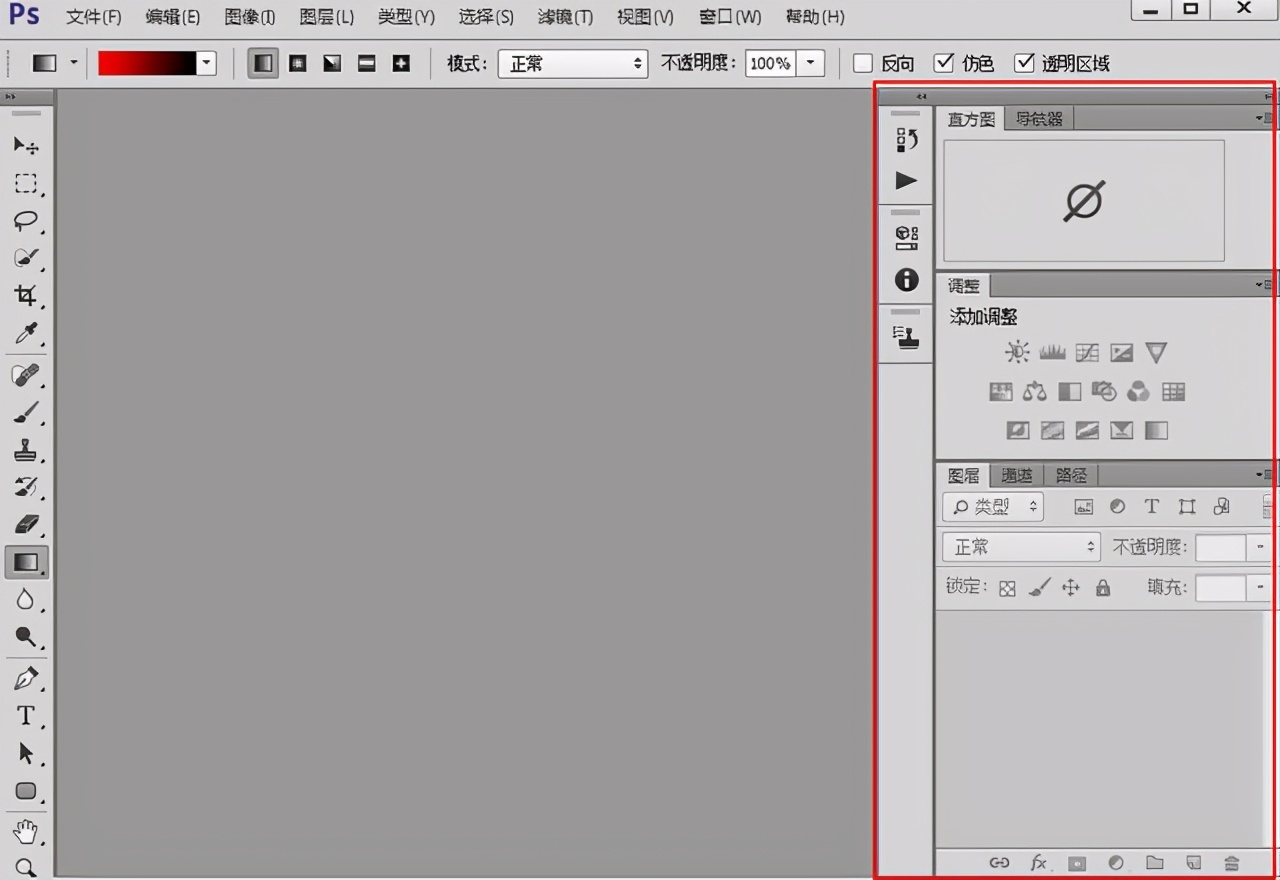The width and height of the screenshot is (1280, 880).
Task: Select the Quick Selection tool
Action: [26, 258]
